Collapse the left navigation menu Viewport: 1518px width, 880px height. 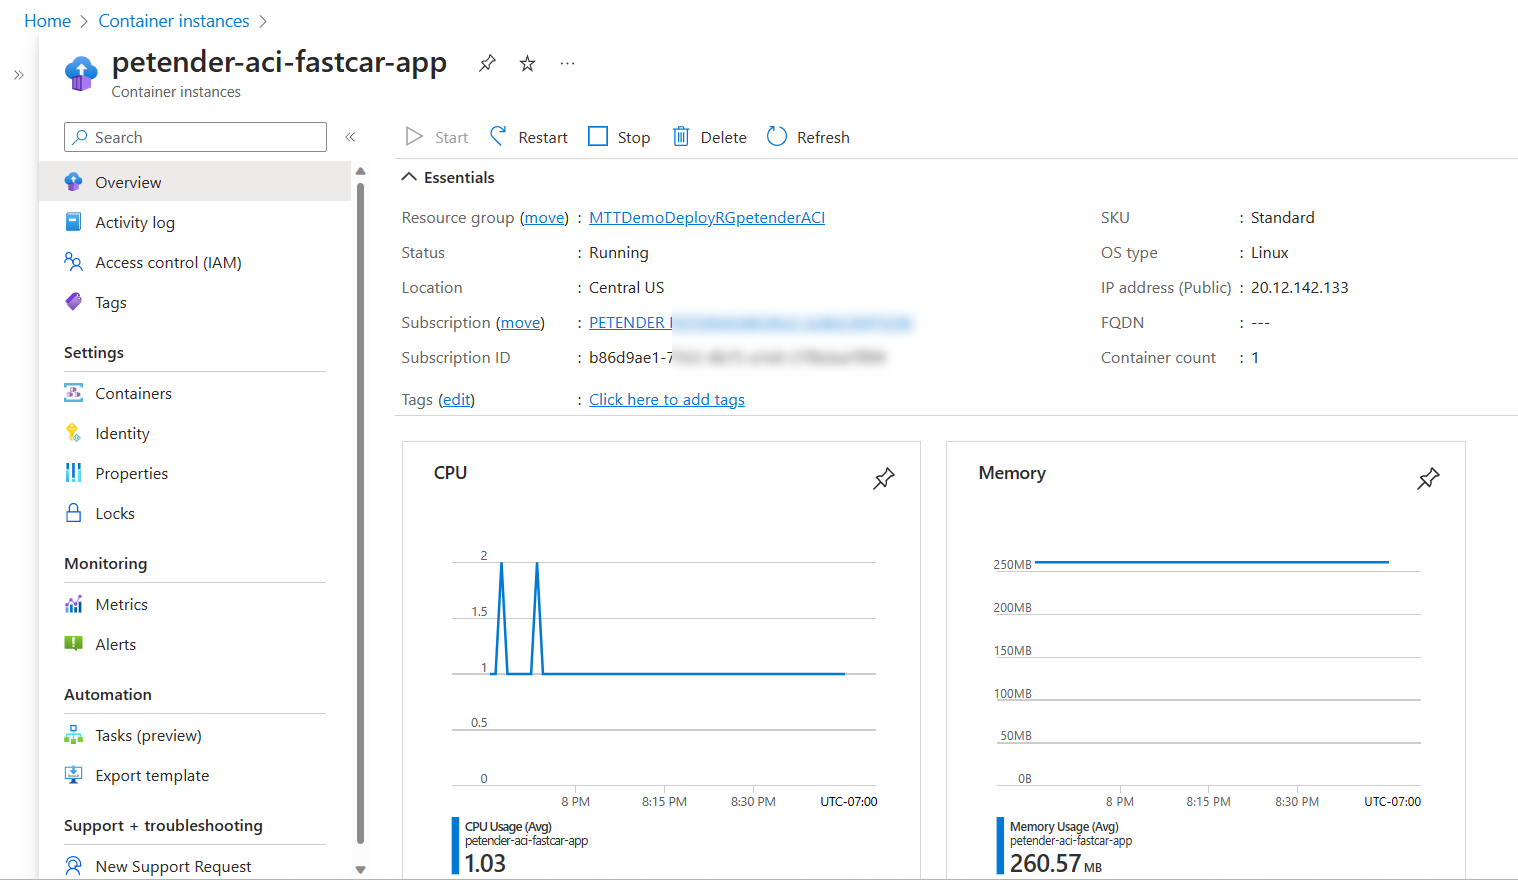coord(350,136)
